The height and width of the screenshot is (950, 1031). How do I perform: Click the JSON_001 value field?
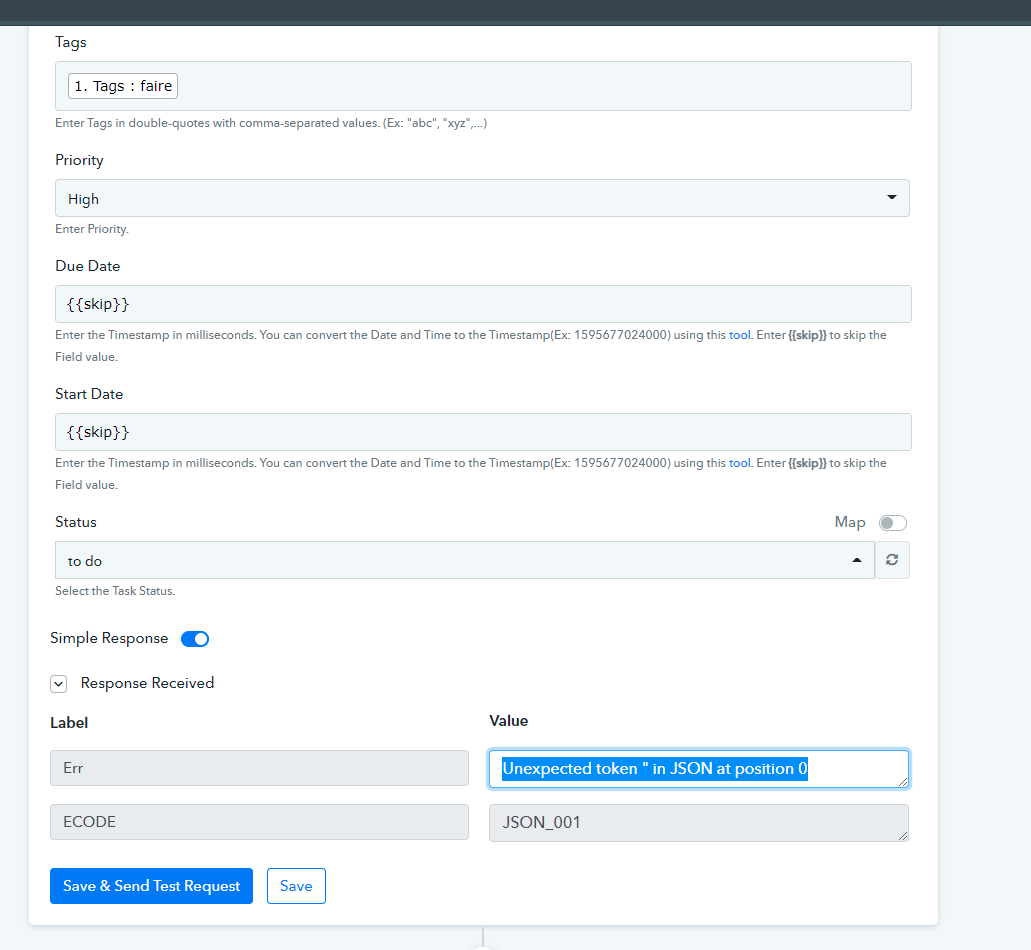[x=699, y=822]
